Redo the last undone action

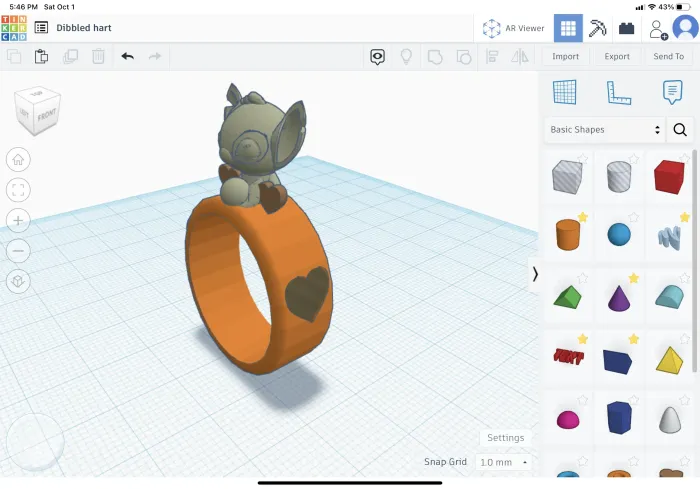pyautogui.click(x=155, y=56)
